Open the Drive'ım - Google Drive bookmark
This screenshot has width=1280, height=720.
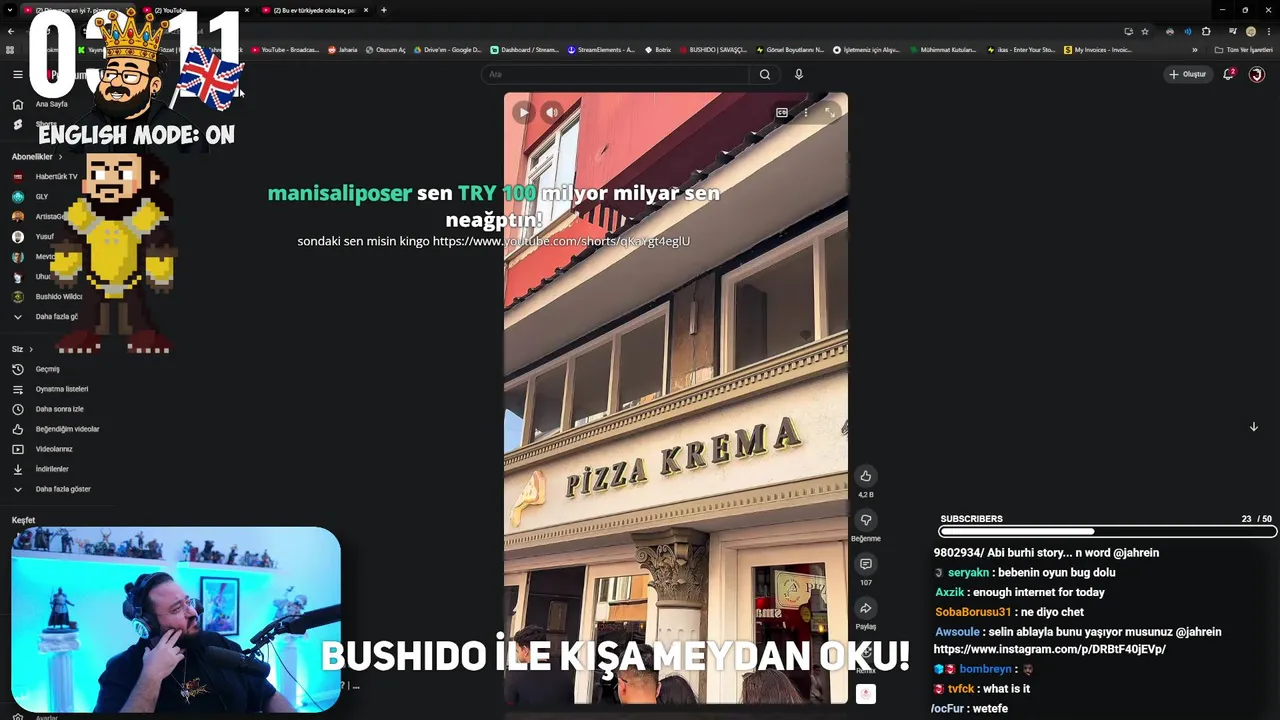pyautogui.click(x=447, y=49)
